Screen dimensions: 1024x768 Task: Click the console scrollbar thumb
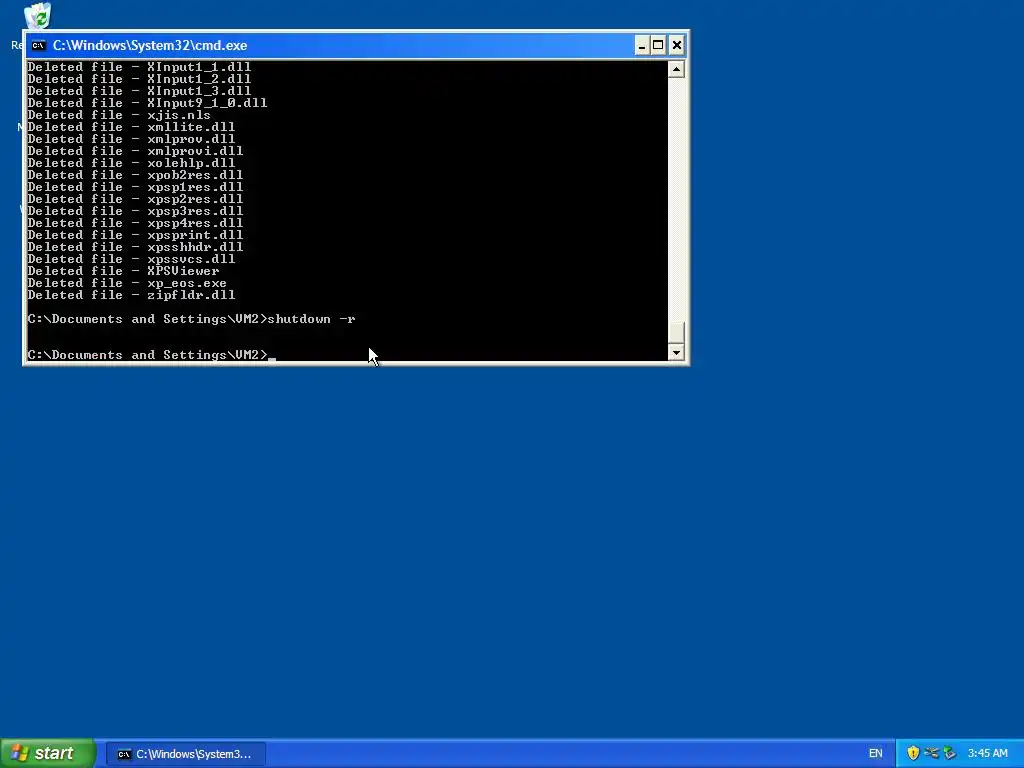click(x=676, y=332)
